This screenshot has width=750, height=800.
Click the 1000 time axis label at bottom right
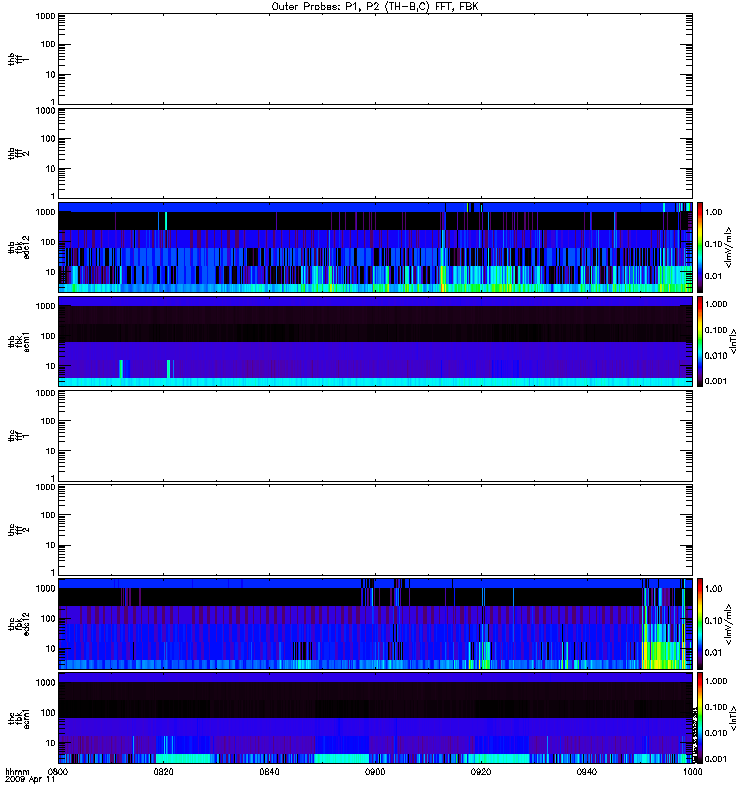click(x=692, y=772)
